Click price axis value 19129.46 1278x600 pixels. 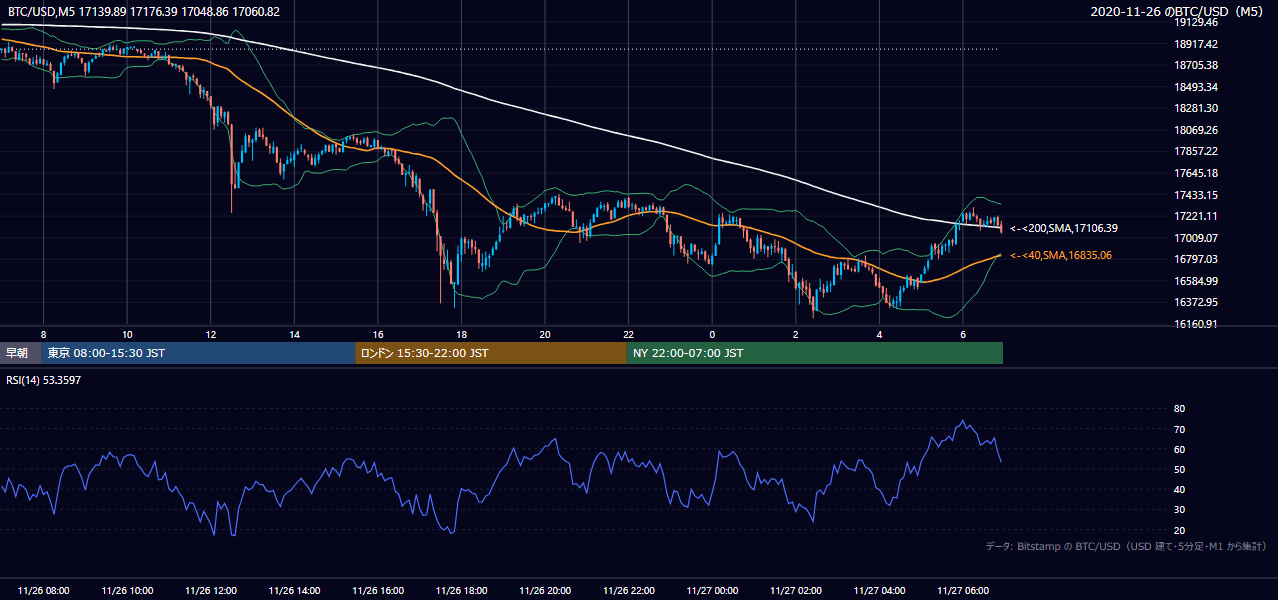[x=1195, y=22]
